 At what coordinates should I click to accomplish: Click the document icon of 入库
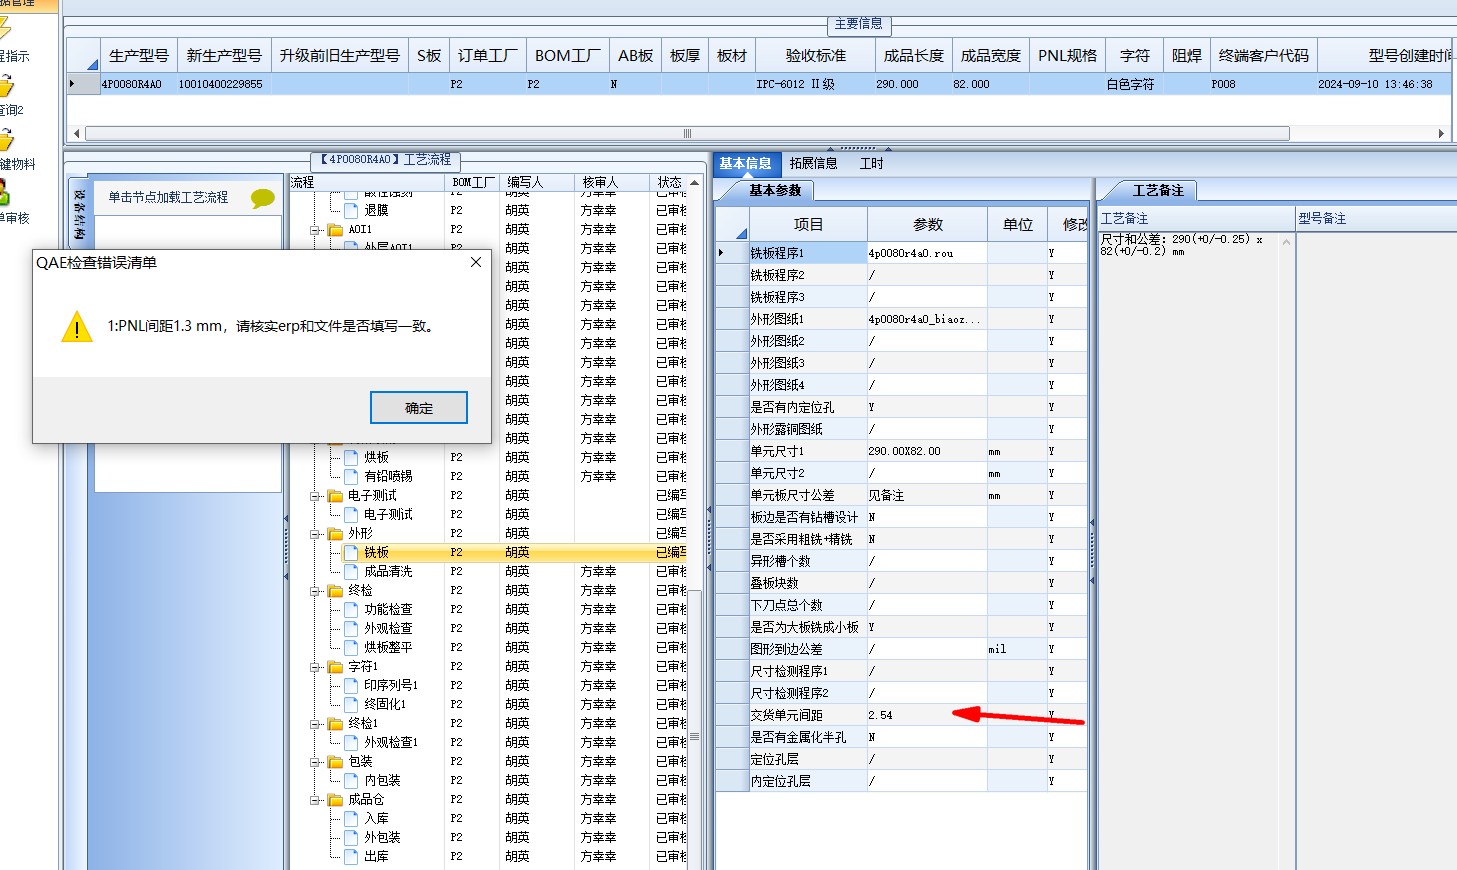click(351, 818)
